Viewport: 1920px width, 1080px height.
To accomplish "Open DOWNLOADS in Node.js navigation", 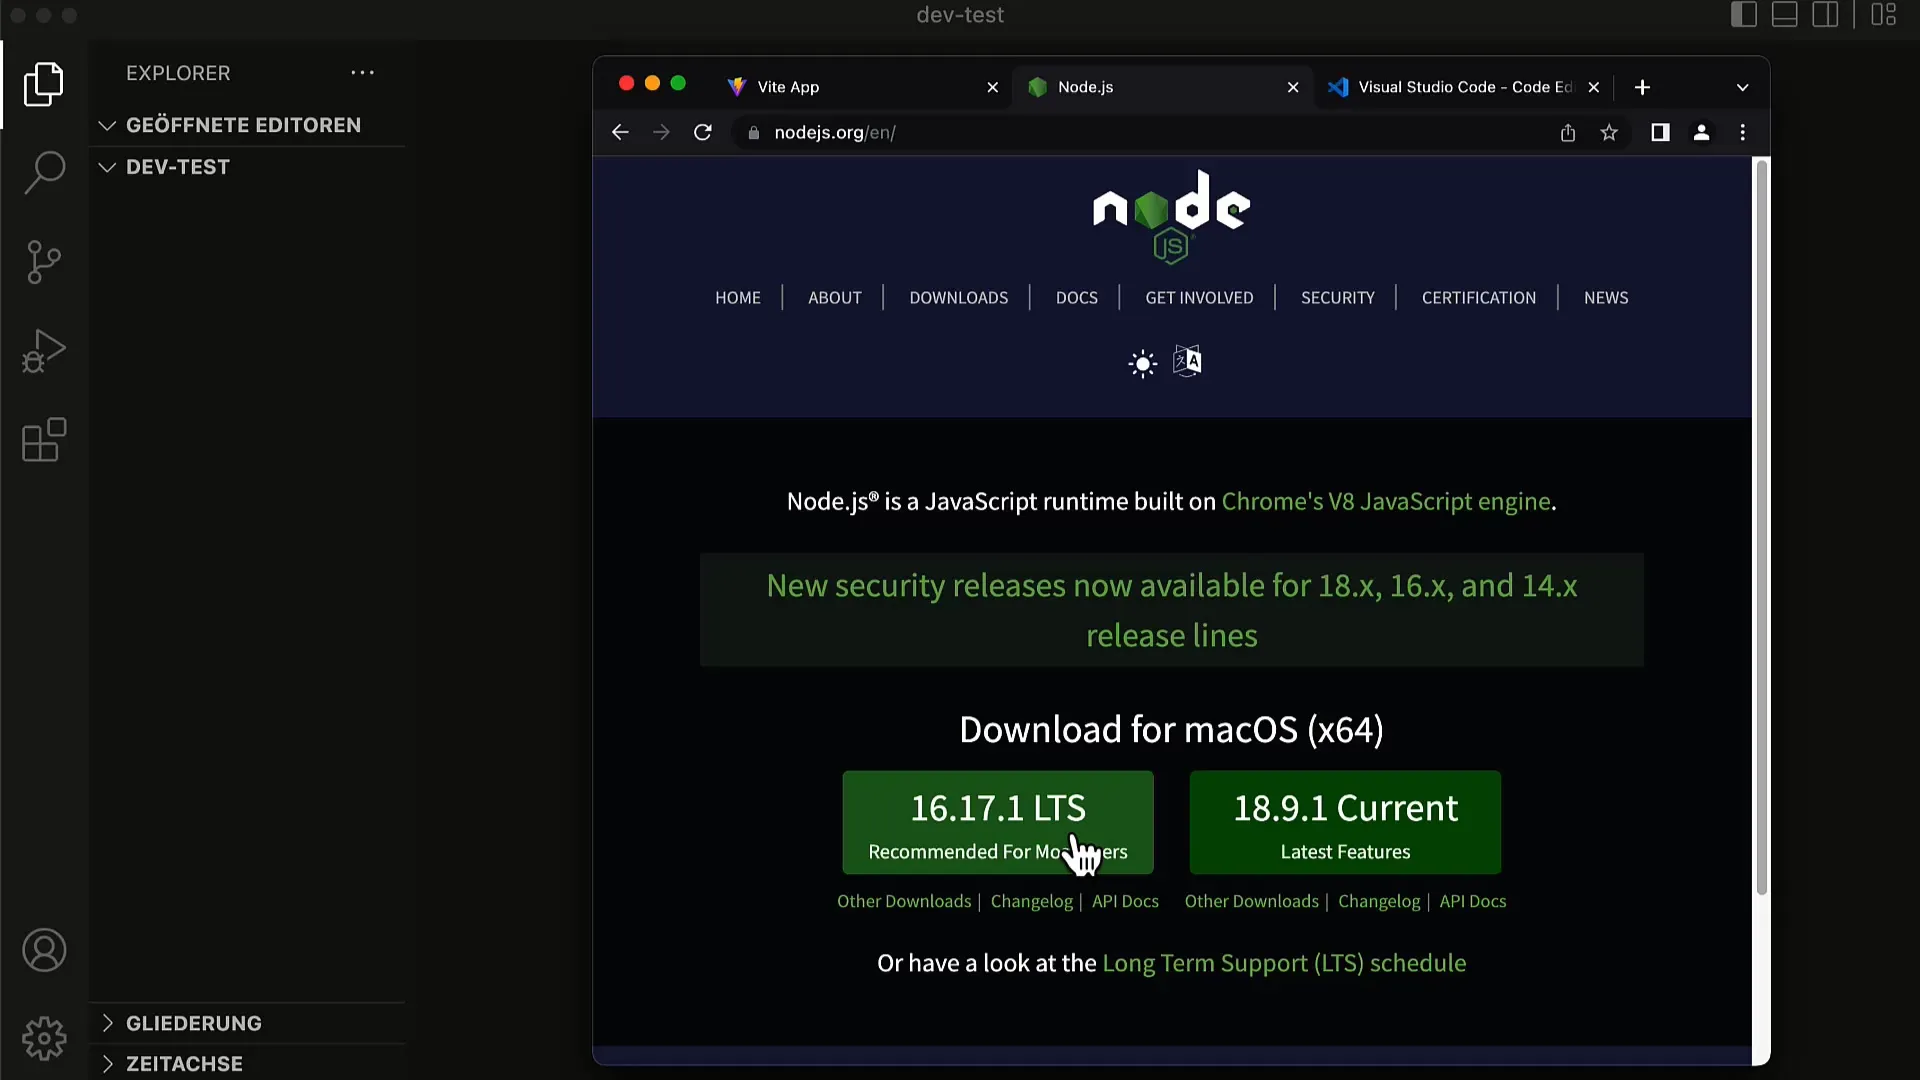I will 958,298.
